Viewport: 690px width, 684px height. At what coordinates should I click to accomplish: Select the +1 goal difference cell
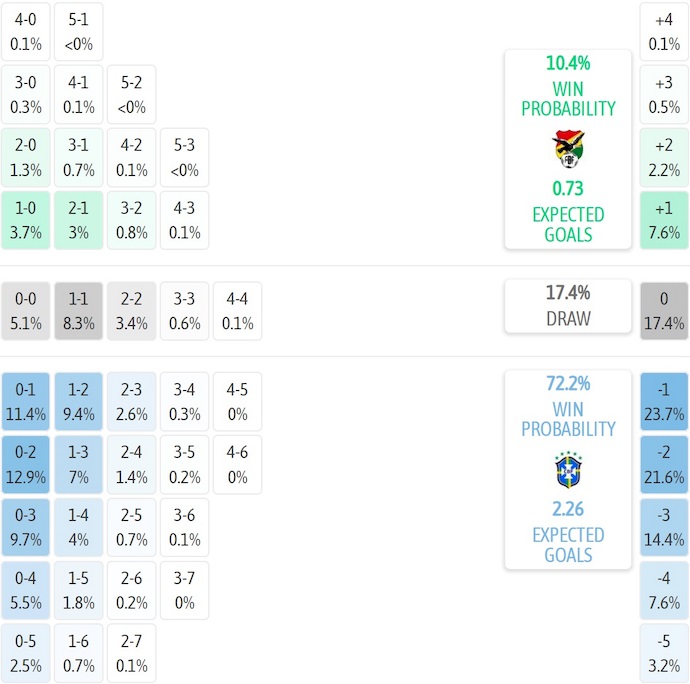click(664, 220)
